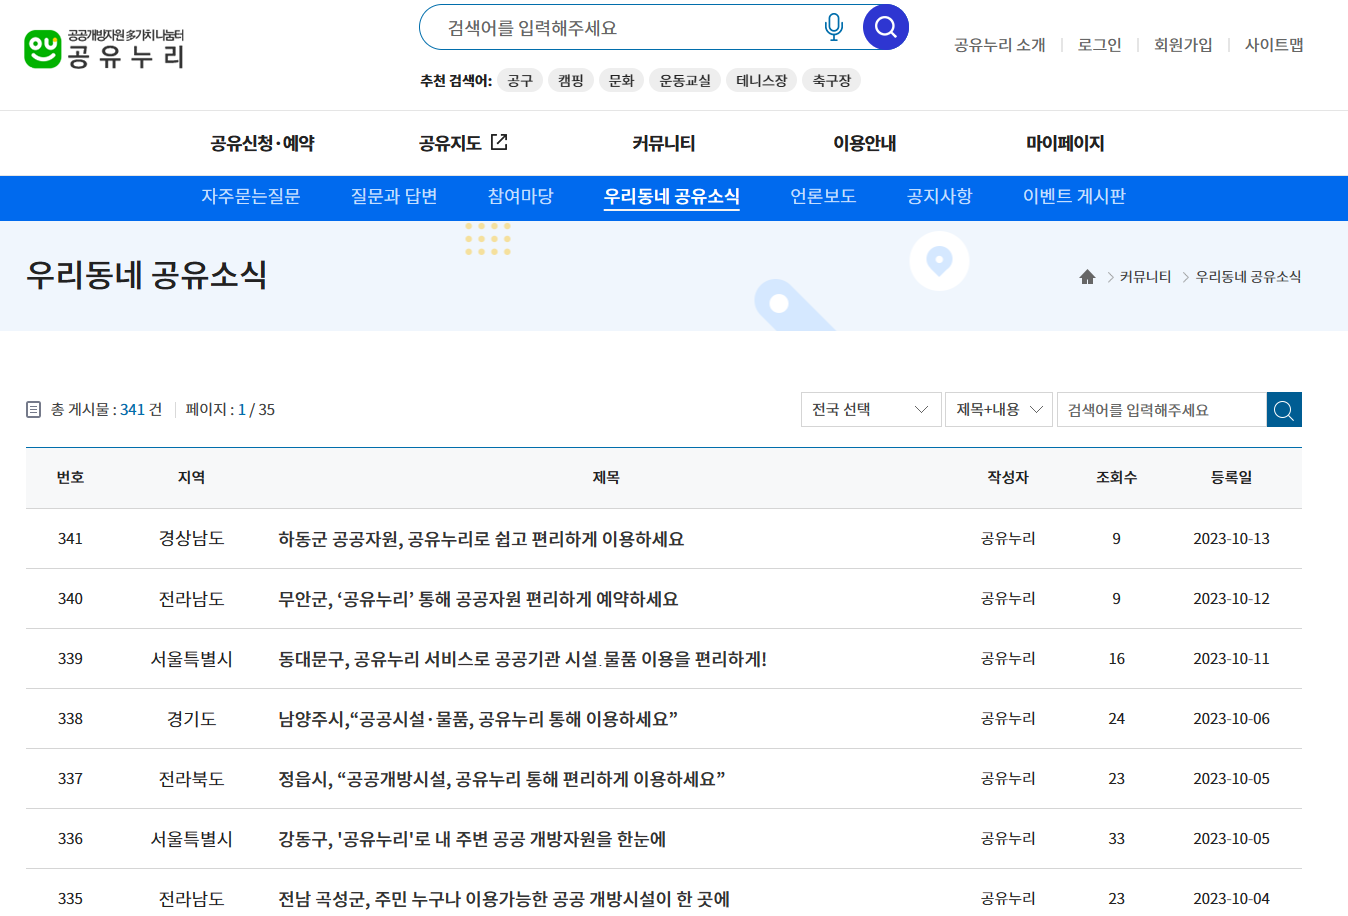1348x916 pixels.
Task: Select 우리동네 공유소식 tab
Action: click(672, 196)
